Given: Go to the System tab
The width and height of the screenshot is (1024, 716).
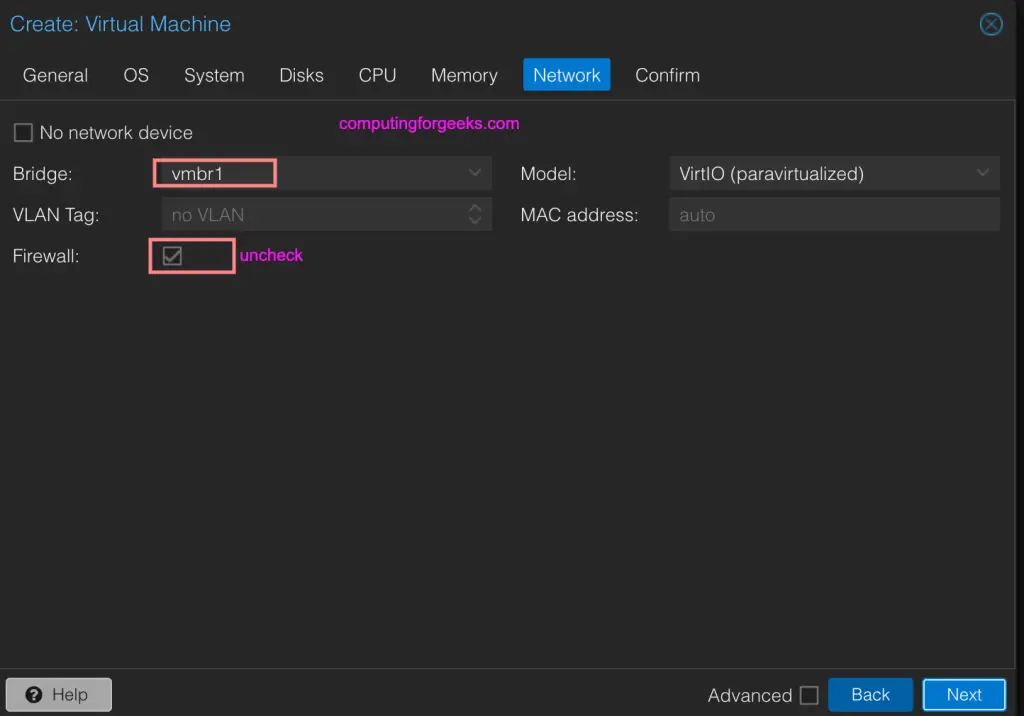Looking at the screenshot, I should click(214, 75).
